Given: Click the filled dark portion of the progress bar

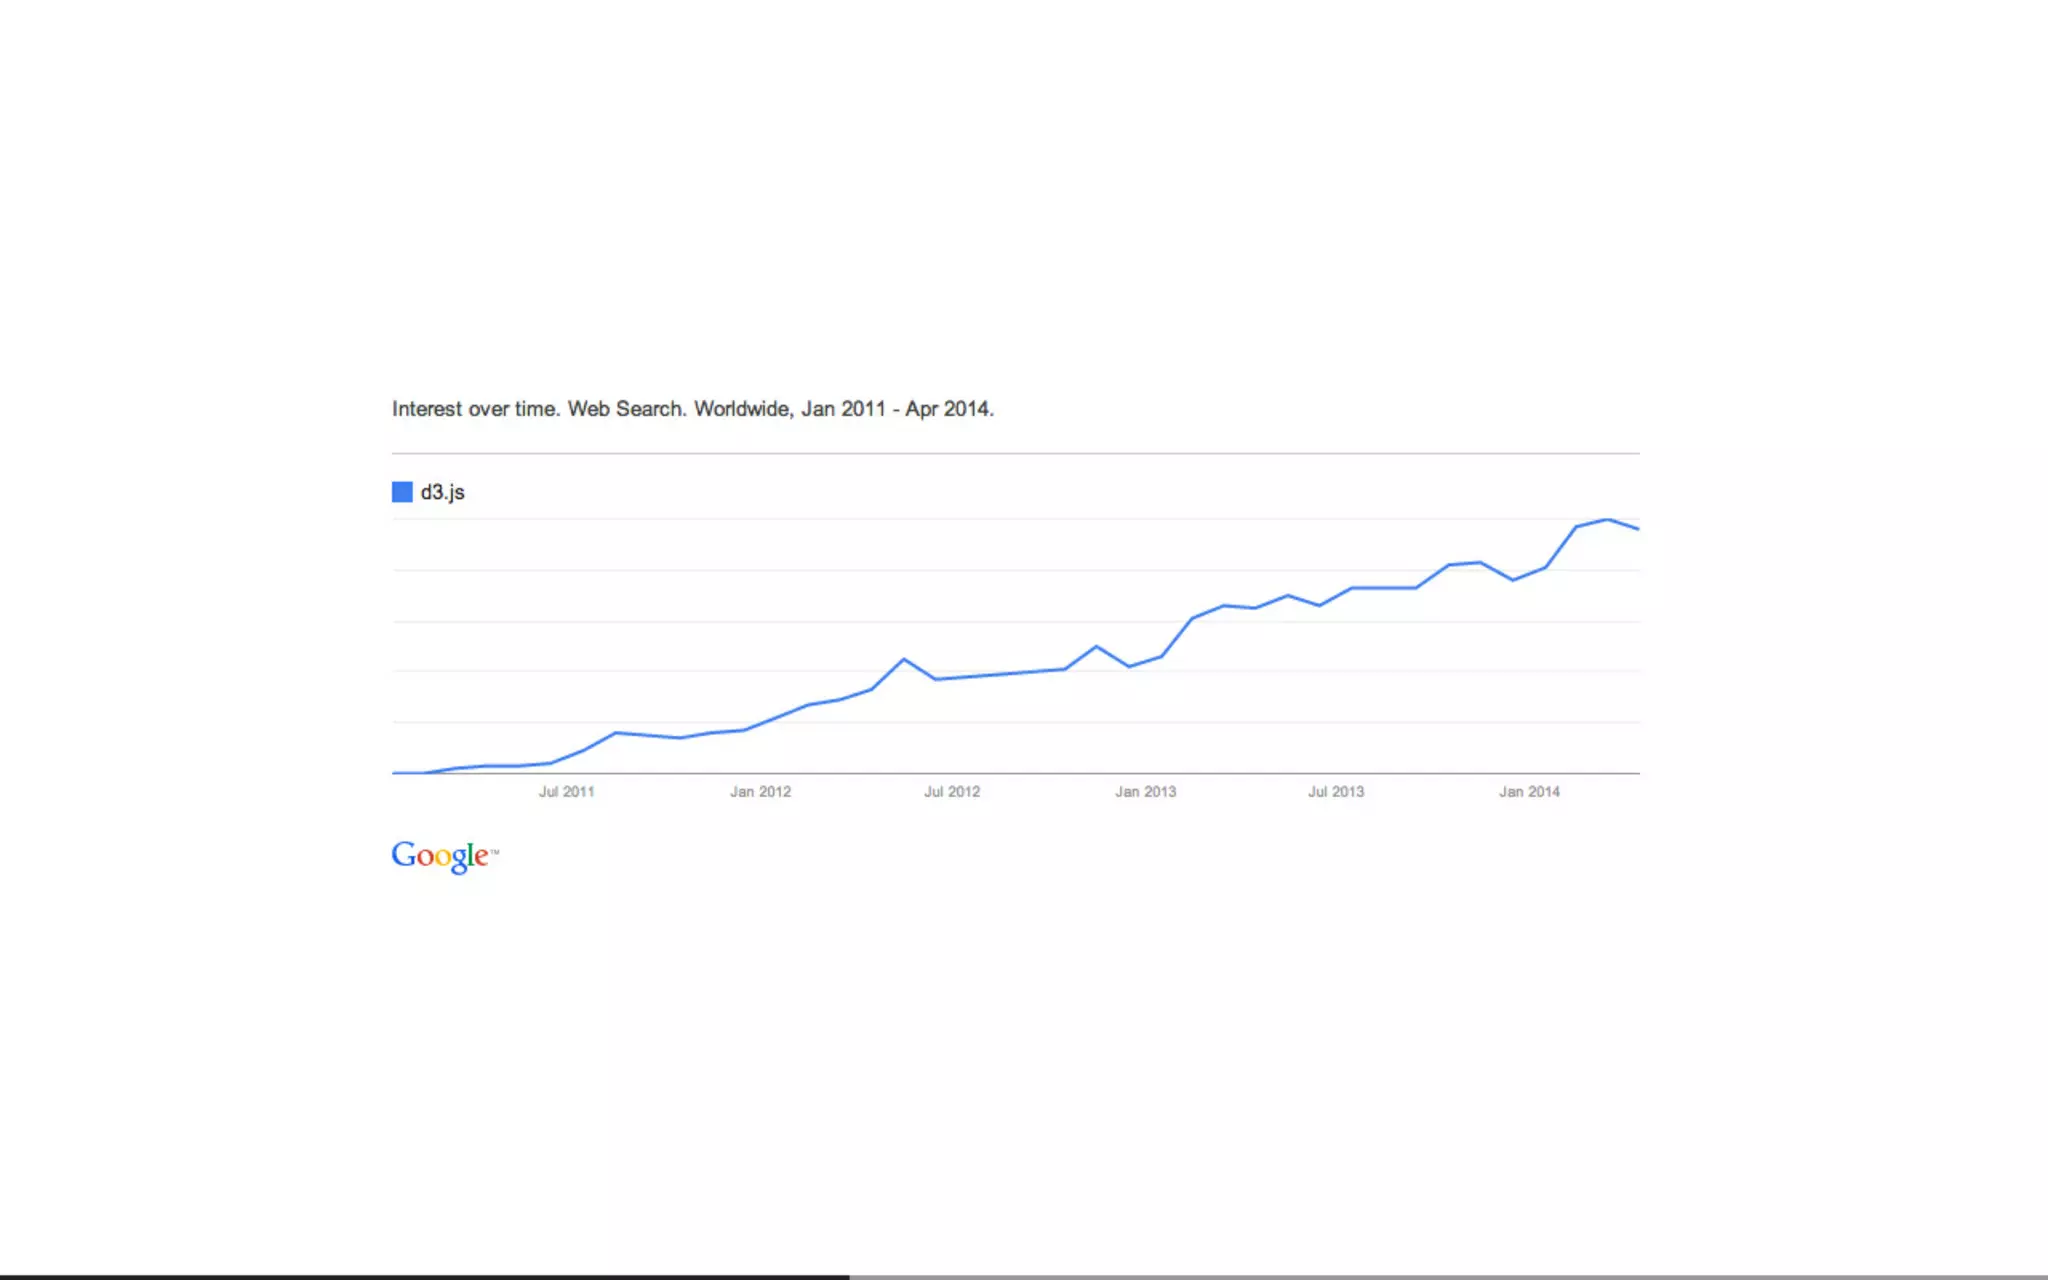Looking at the screenshot, I should [x=424, y=1276].
